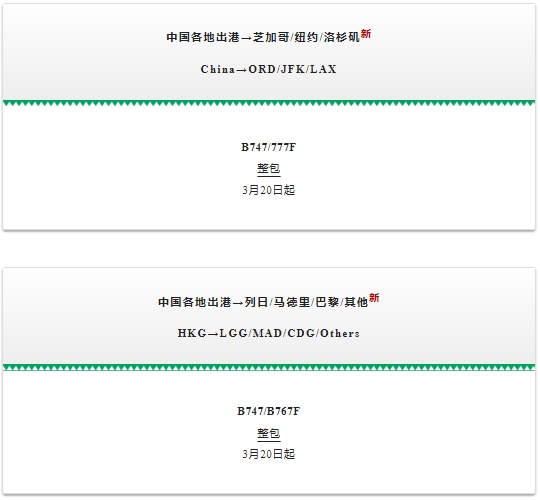Screen dimensions: 540x500
Task: Open the 整包 link under B747/777F
Action: click(x=269, y=169)
